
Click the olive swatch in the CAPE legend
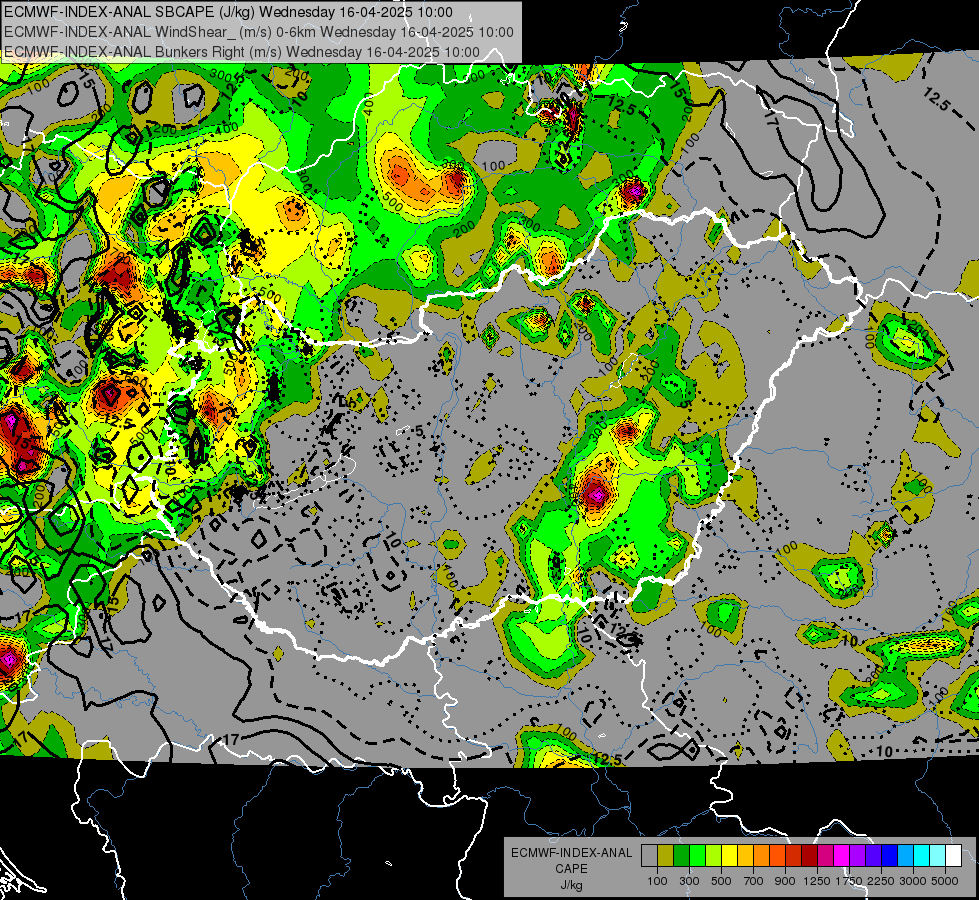coord(666,855)
